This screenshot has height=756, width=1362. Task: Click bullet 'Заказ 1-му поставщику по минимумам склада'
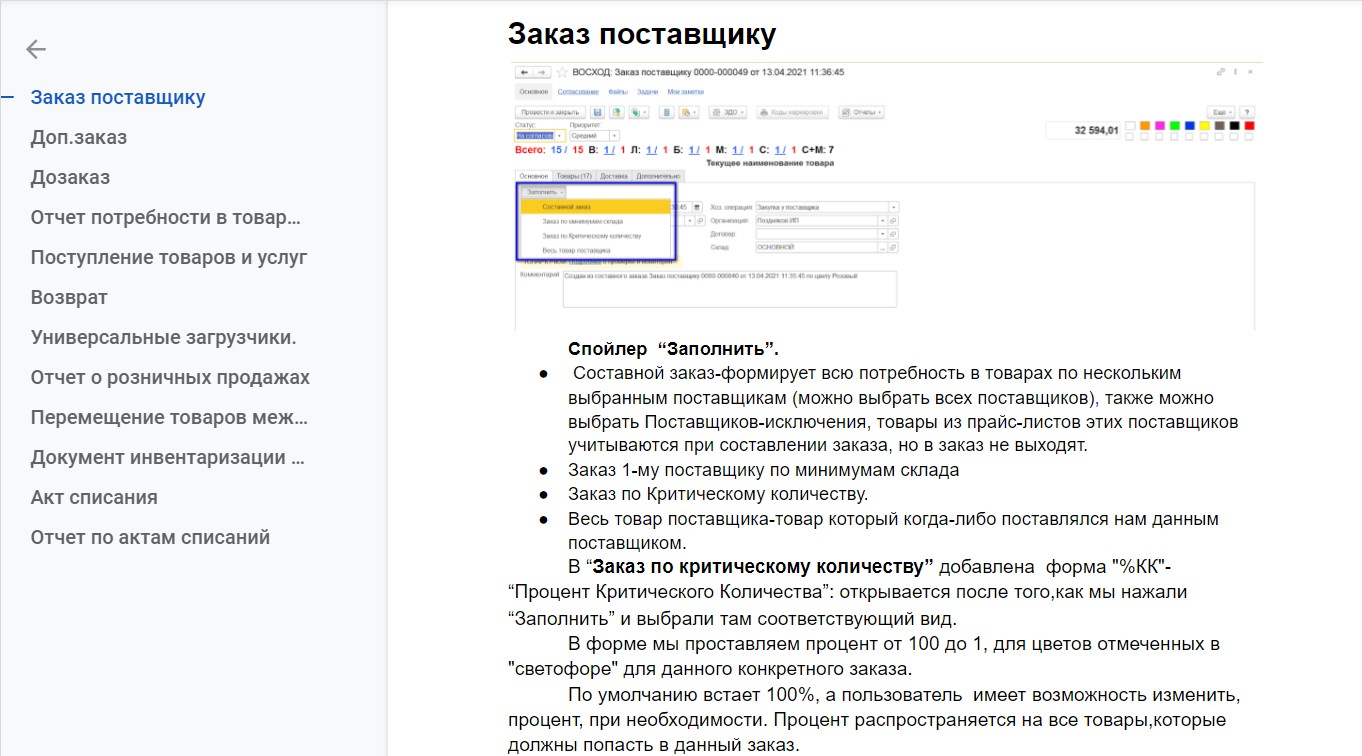(x=763, y=469)
